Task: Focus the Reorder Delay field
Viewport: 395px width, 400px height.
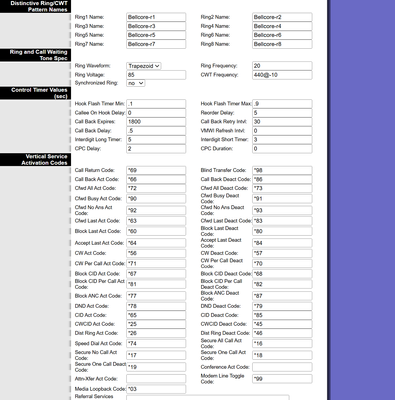Action: (282, 113)
